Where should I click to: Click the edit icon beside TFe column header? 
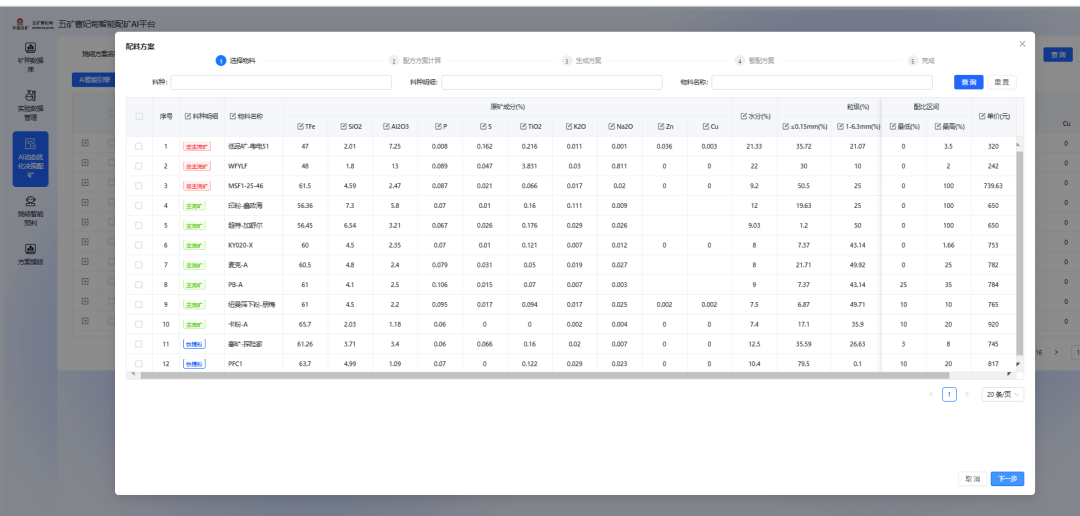[x=300, y=127]
